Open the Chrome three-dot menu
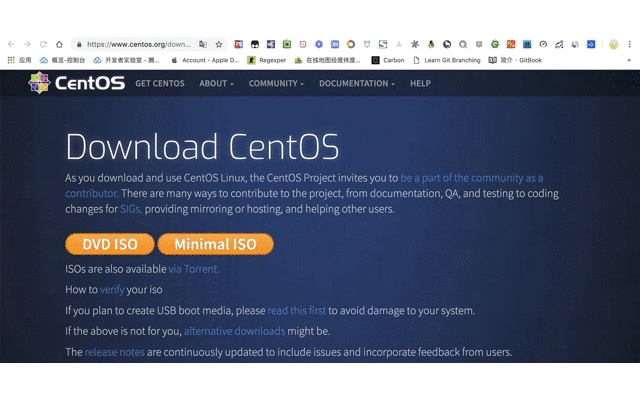The height and width of the screenshot is (400, 640). click(x=630, y=44)
